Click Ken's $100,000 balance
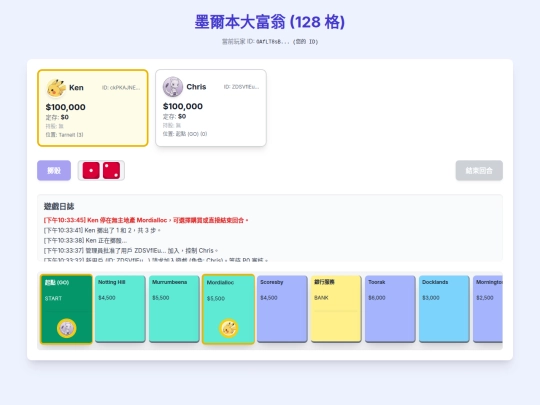Viewport: 540px width, 405px height. click(x=65, y=107)
